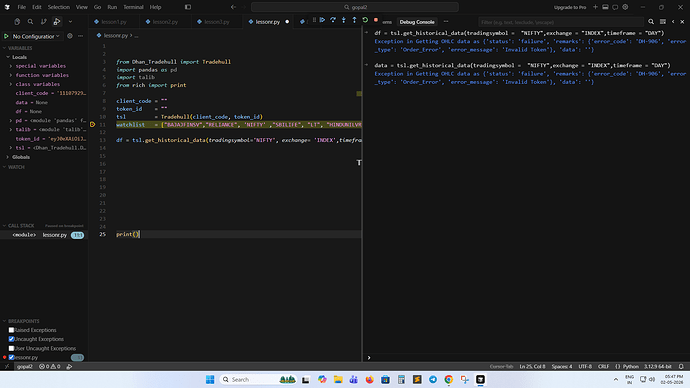The height and width of the screenshot is (388, 690).
Task: Restart the debug session
Action: point(365,20)
